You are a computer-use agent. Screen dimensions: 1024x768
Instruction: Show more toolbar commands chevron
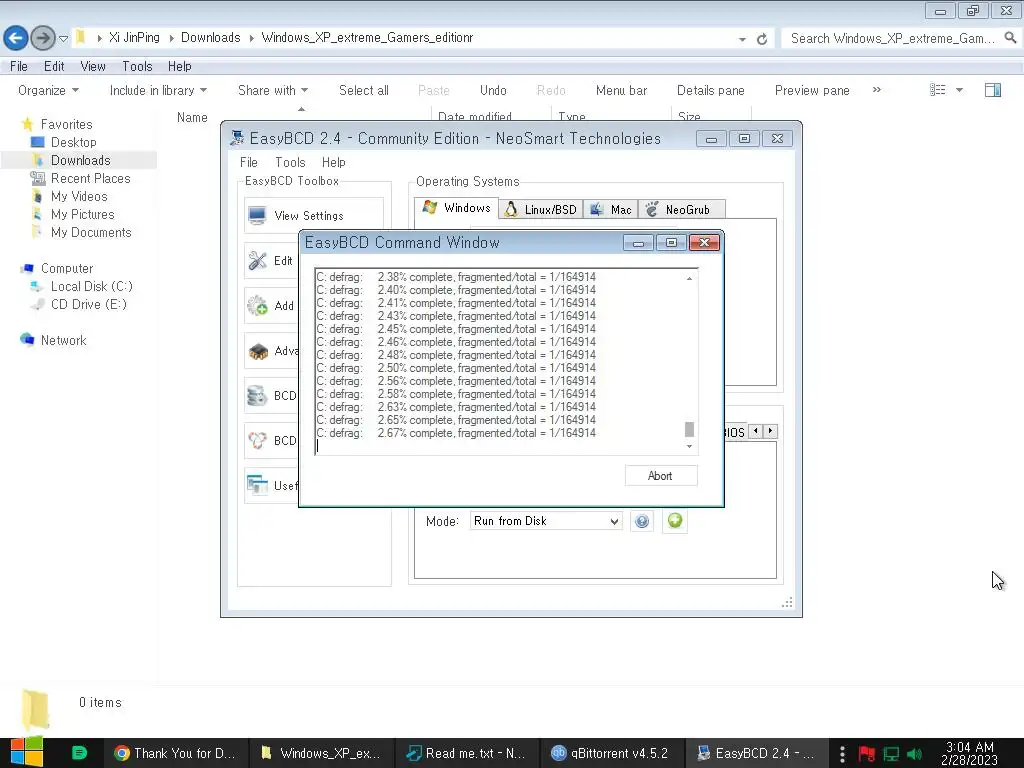click(876, 89)
